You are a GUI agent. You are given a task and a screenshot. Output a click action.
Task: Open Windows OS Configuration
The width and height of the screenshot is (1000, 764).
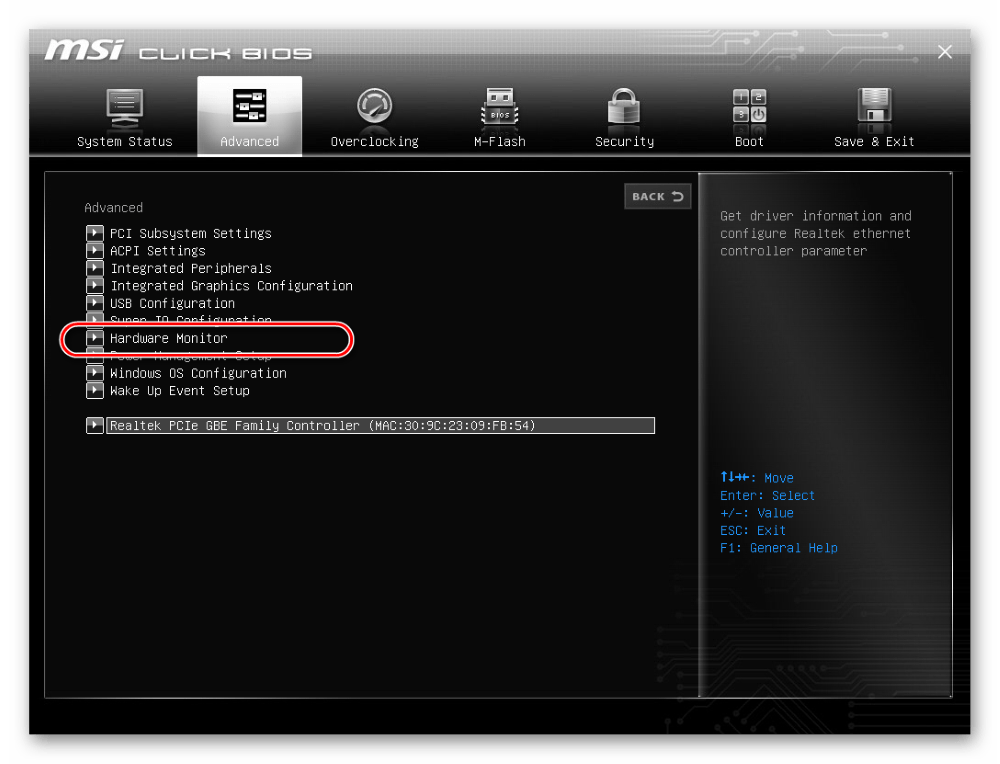click(x=198, y=373)
